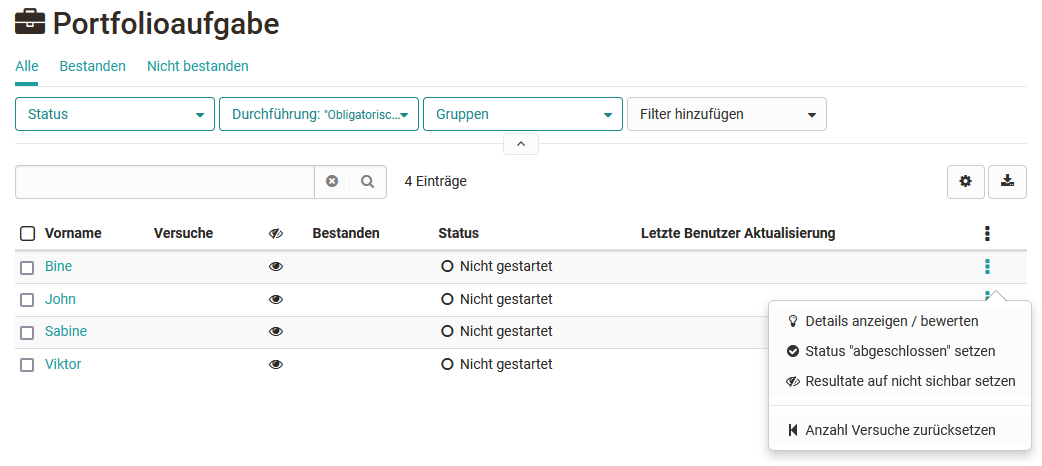Choose Anzahl Versuche zurücksetzen from menu
Viewport: 1042px width, 466px height.
[900, 430]
